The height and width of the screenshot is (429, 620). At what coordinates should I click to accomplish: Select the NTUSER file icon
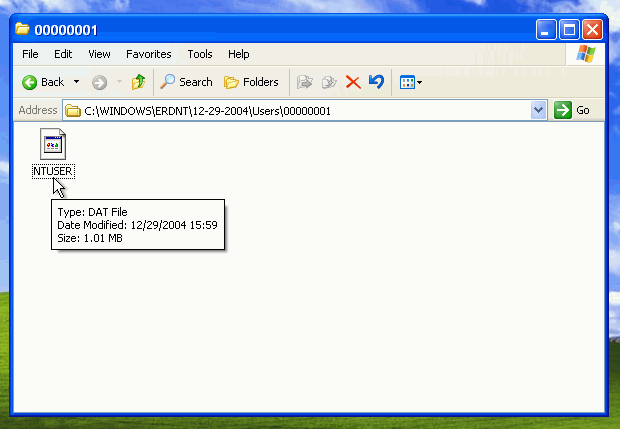pyautogui.click(x=53, y=144)
